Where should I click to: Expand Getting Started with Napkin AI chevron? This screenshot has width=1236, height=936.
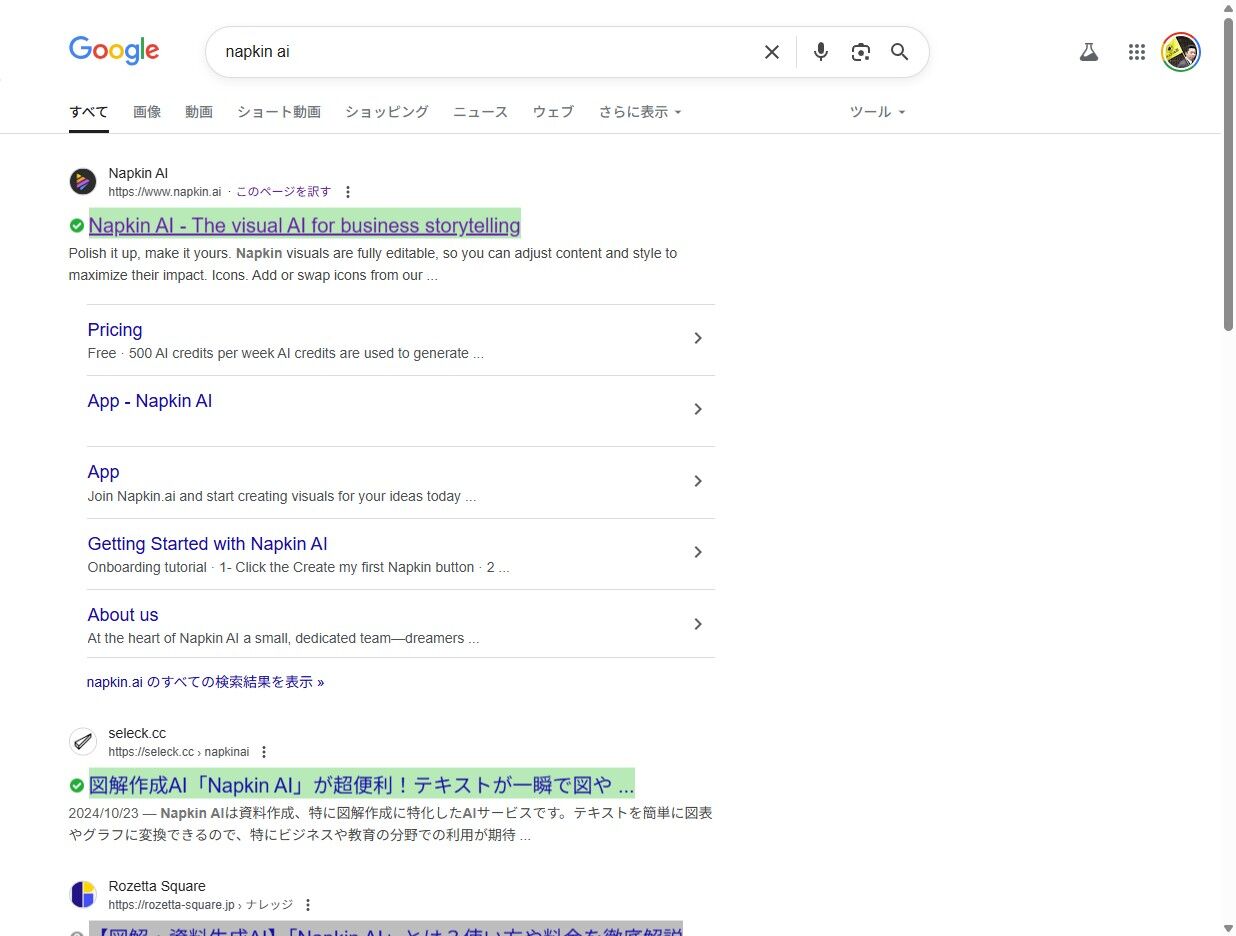click(x=698, y=553)
